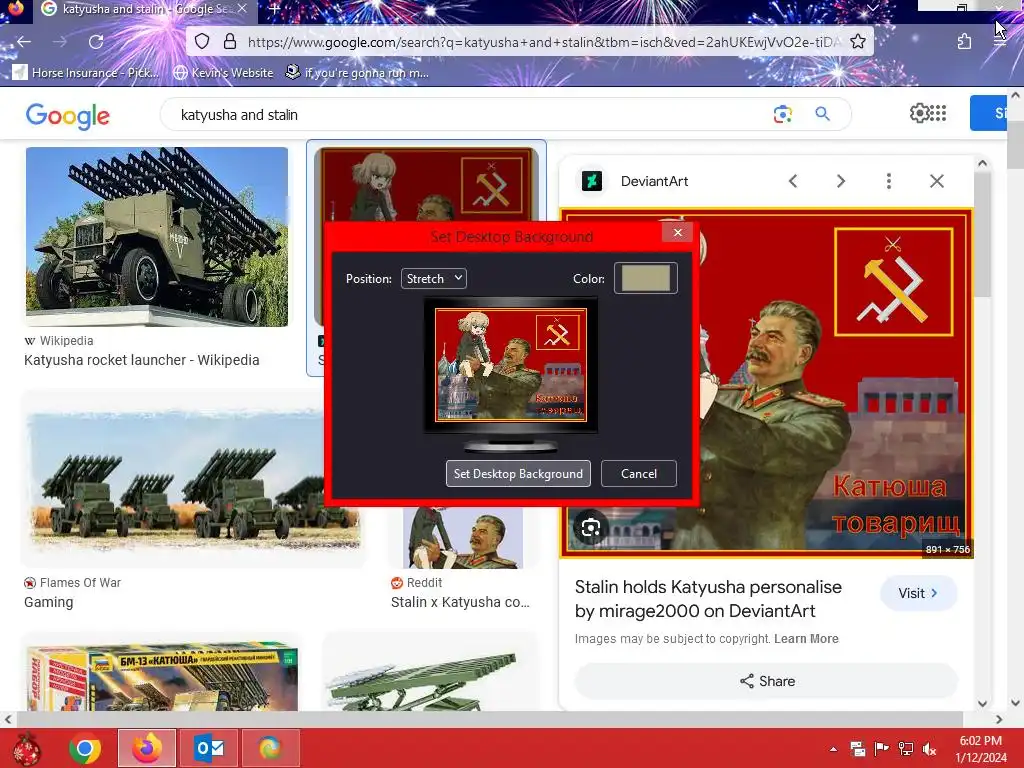Click the Firefox taskbar icon

[147, 748]
